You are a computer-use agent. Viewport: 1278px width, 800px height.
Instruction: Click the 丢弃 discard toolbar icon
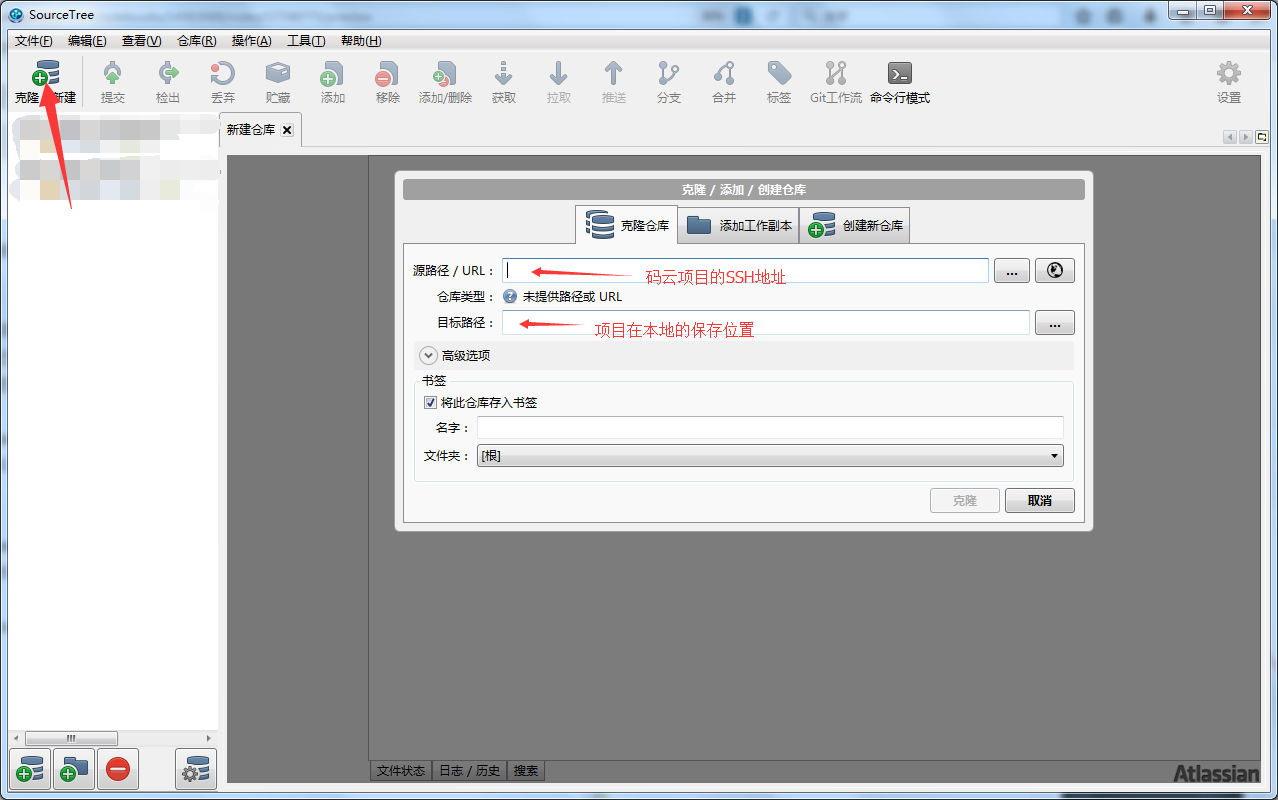223,73
